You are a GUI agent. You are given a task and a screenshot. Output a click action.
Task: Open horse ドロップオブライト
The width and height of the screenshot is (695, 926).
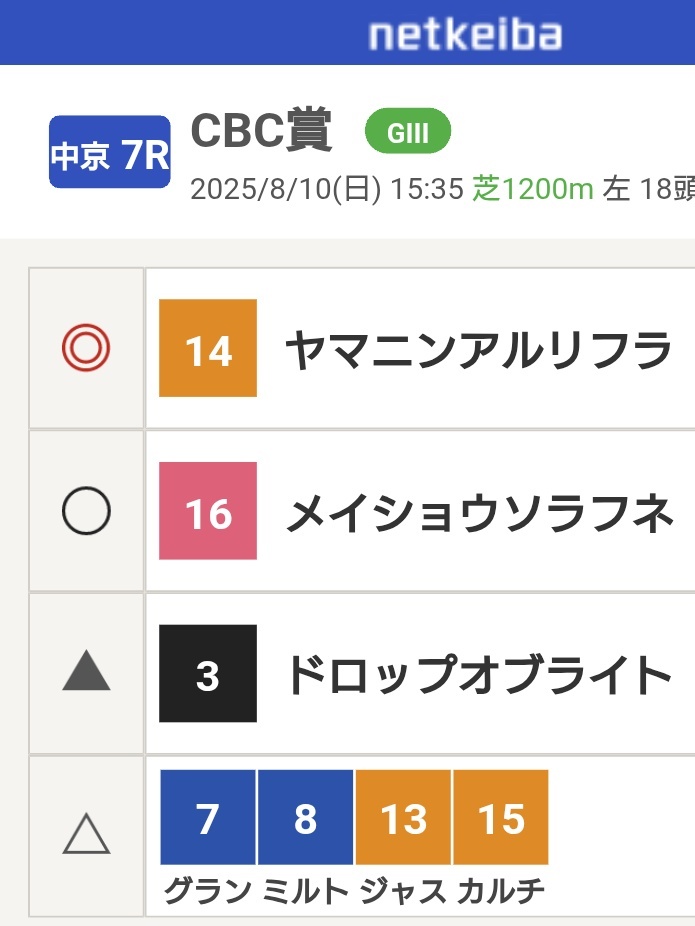(478, 674)
